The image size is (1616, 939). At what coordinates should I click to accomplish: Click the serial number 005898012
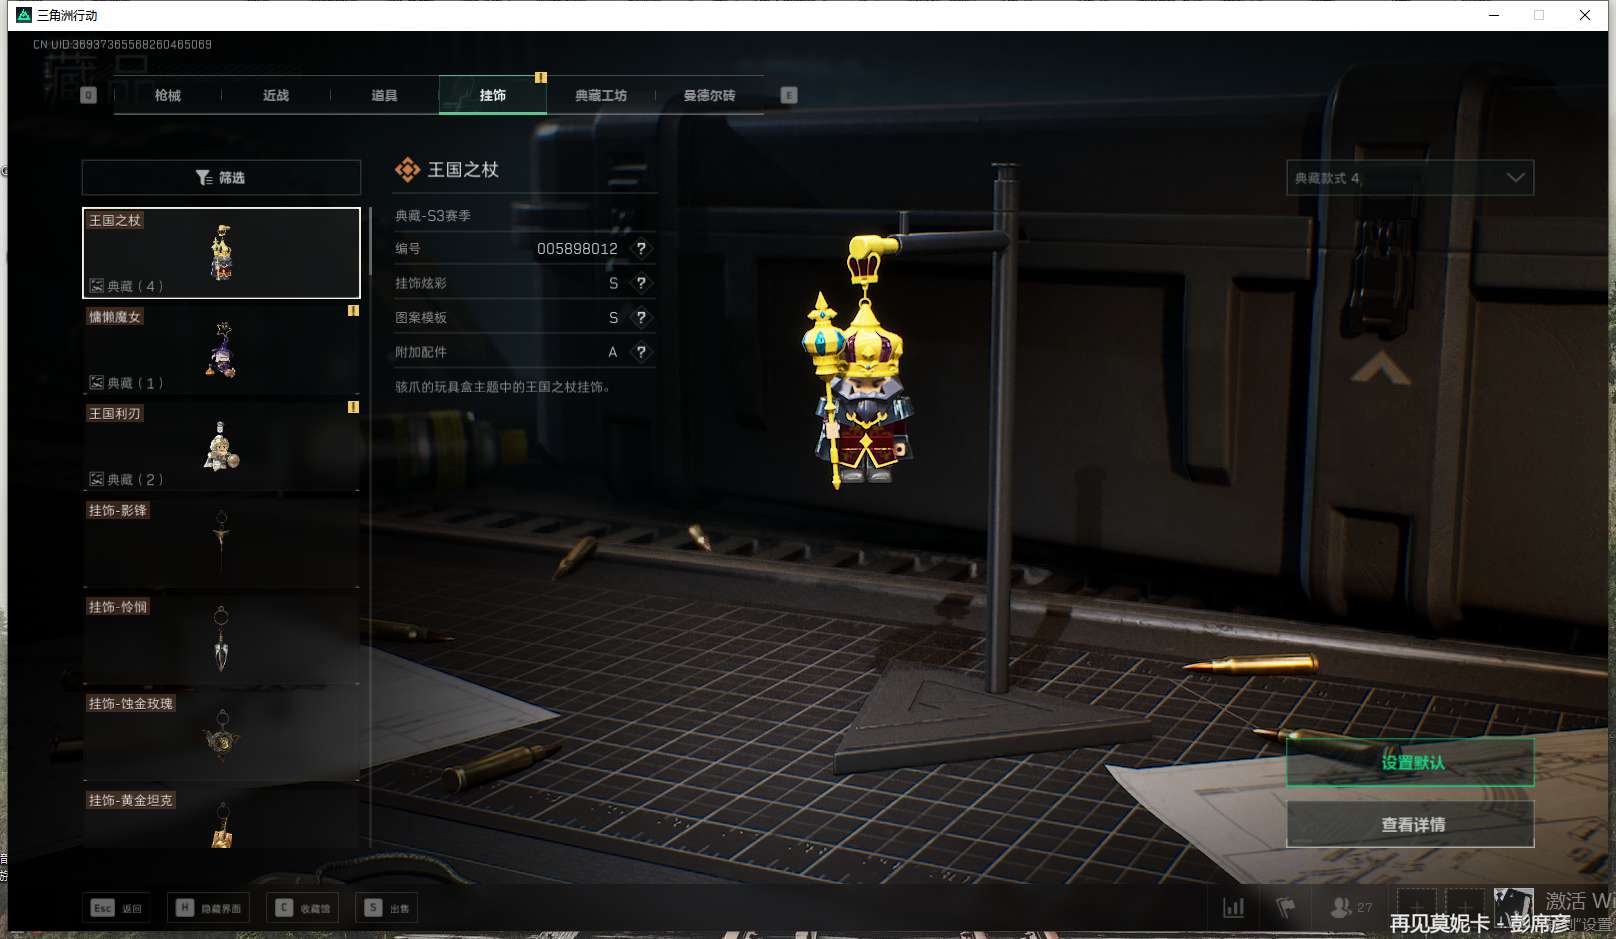(577, 248)
